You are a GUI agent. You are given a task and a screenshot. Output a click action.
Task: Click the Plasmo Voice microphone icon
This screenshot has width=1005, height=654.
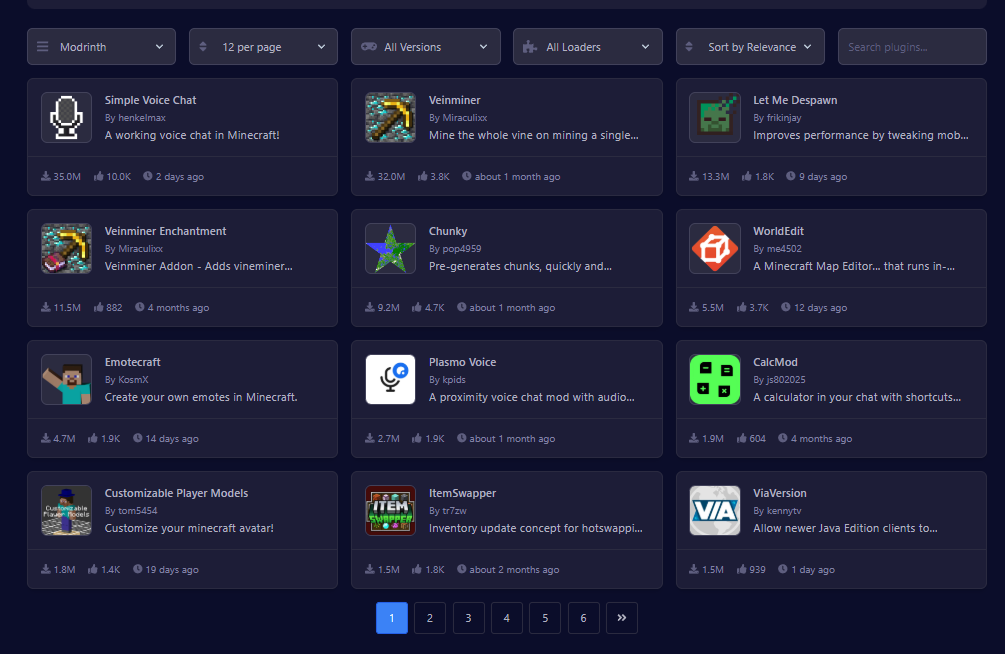(x=390, y=379)
